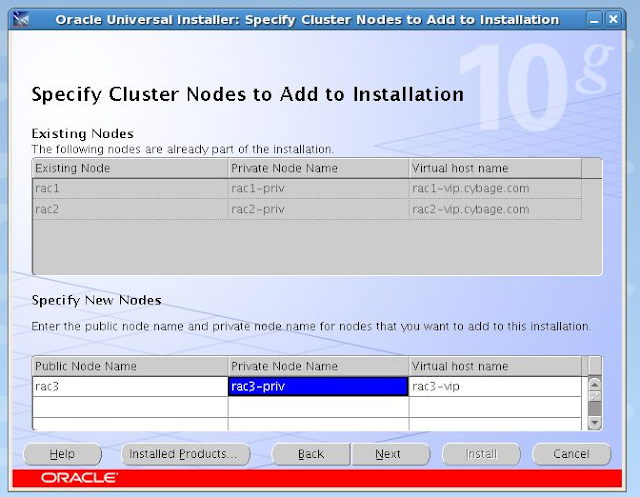Select existing node rac1 cell
Screen dimensions: 640x497
pyautogui.click(x=130, y=189)
